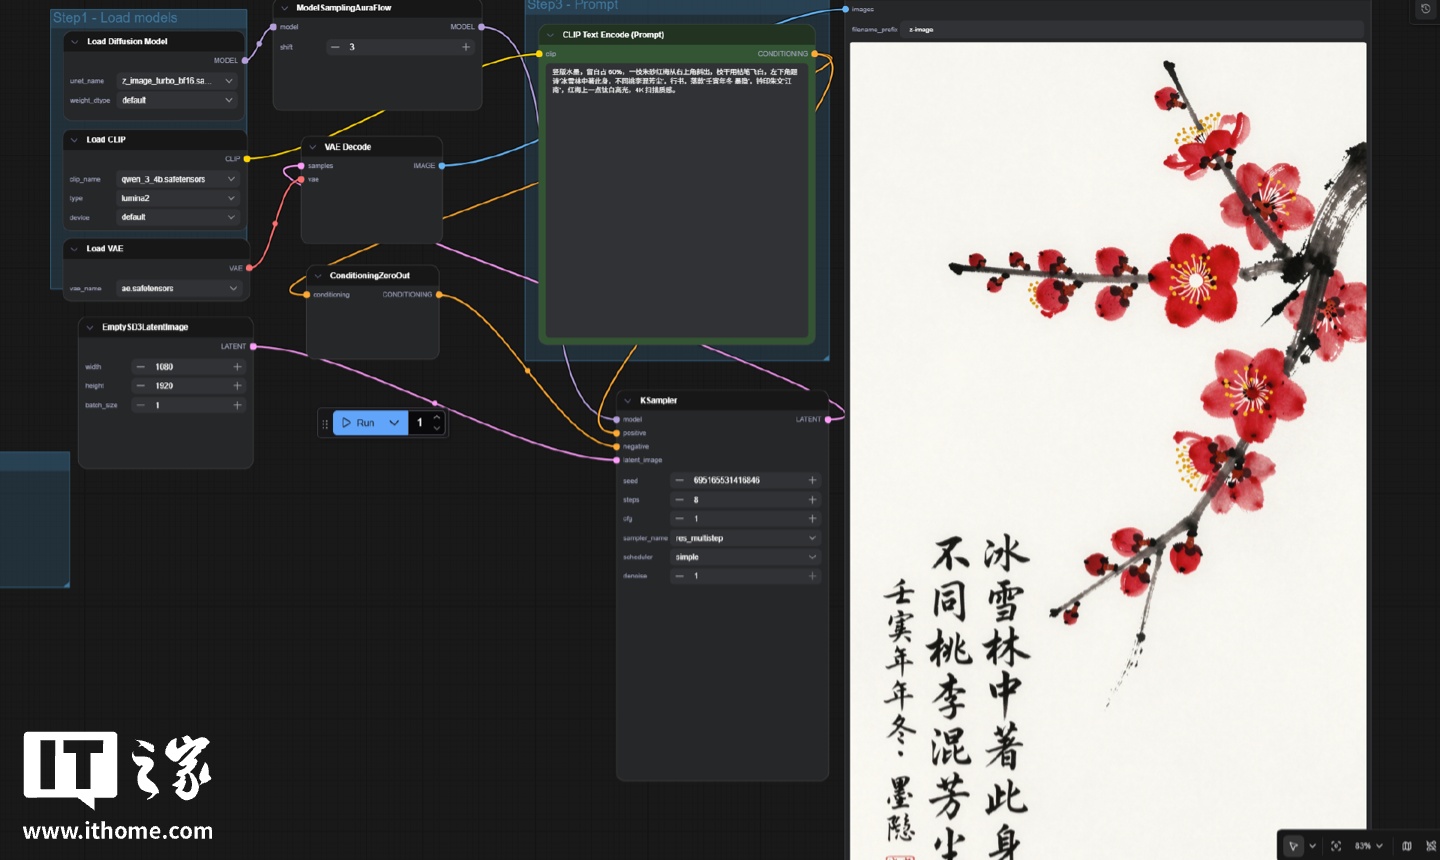Decrease latent image width with minus
This screenshot has width=1440, height=860.
coord(140,367)
